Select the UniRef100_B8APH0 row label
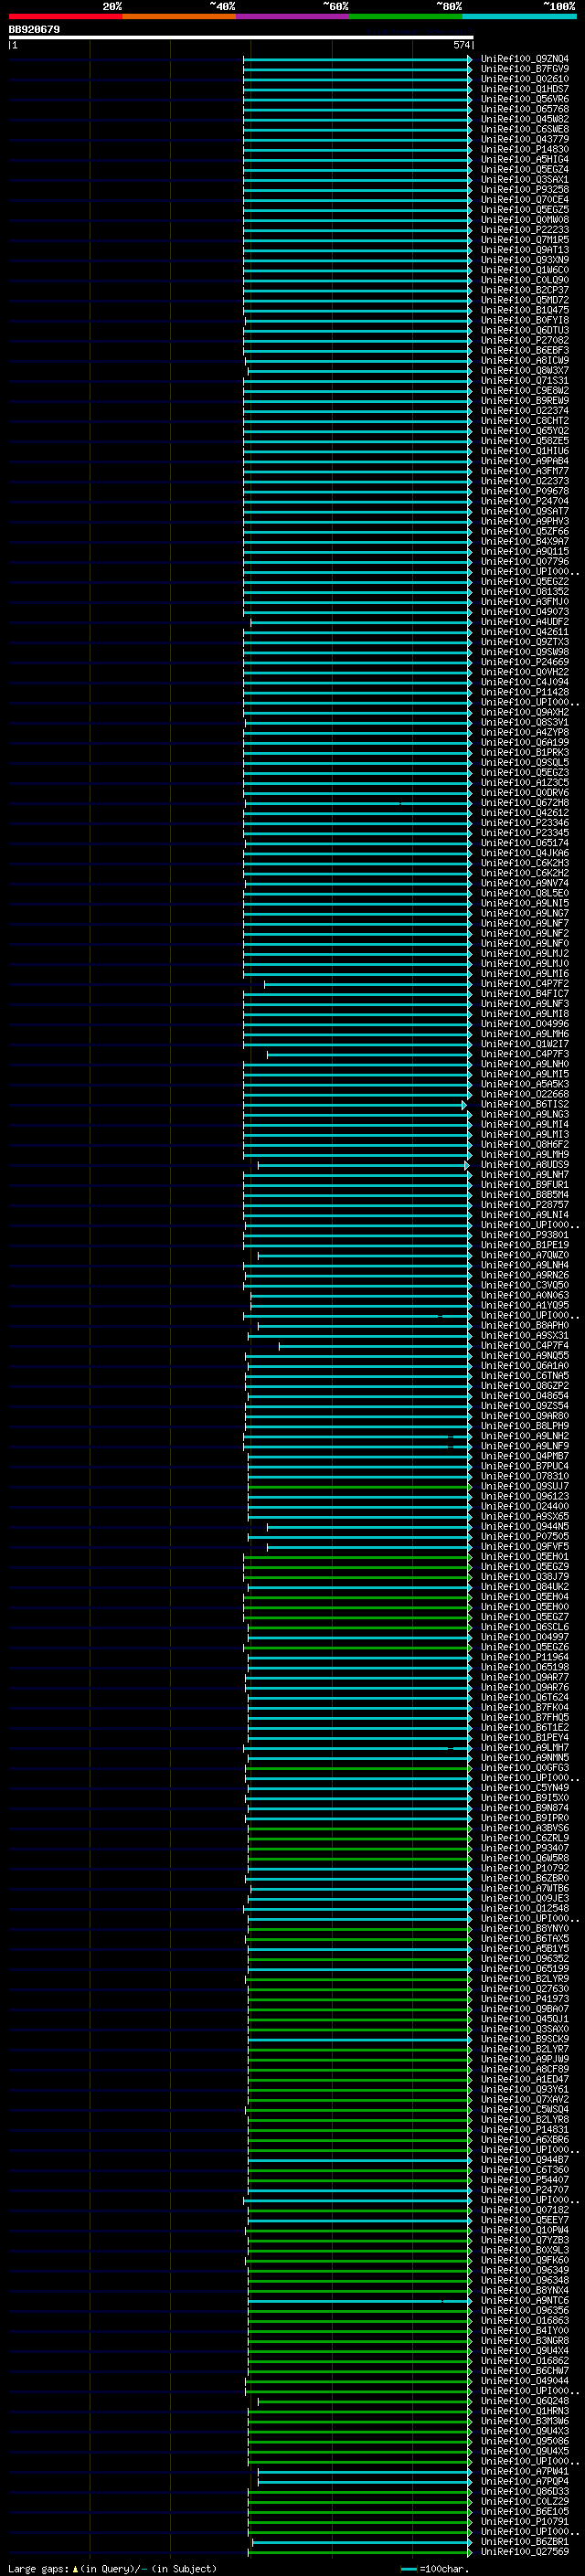Viewport: 585px width, 2576px height. click(x=525, y=1325)
